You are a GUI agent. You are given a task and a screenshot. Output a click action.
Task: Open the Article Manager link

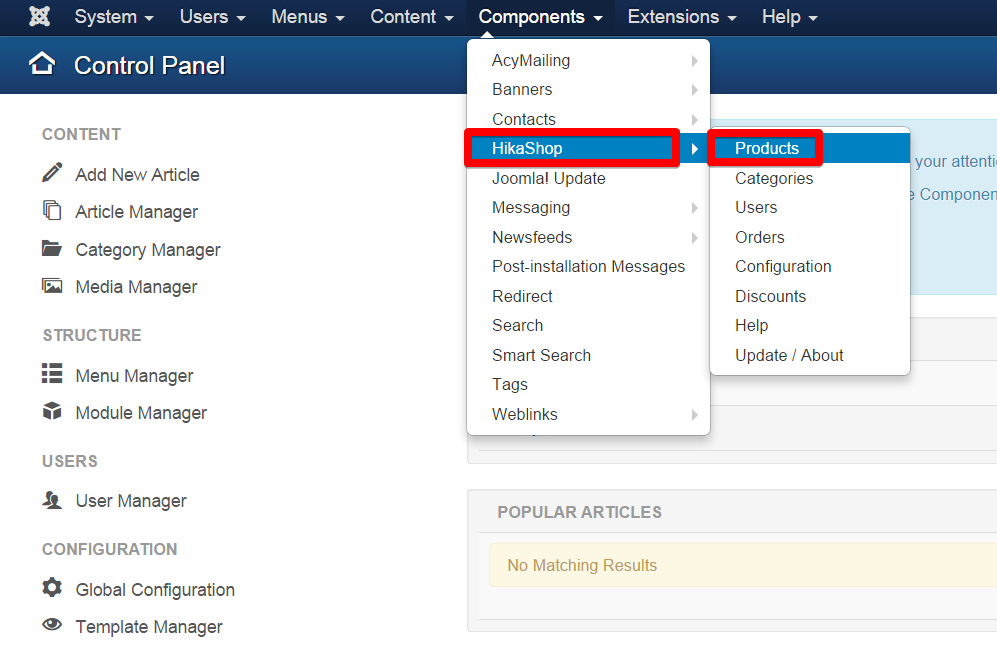(x=137, y=212)
